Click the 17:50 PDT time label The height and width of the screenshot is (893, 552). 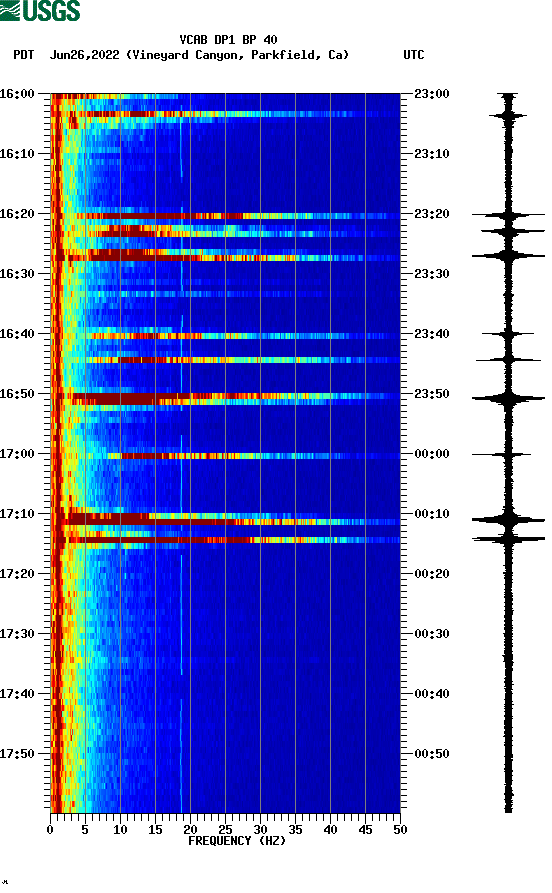pos(17,753)
